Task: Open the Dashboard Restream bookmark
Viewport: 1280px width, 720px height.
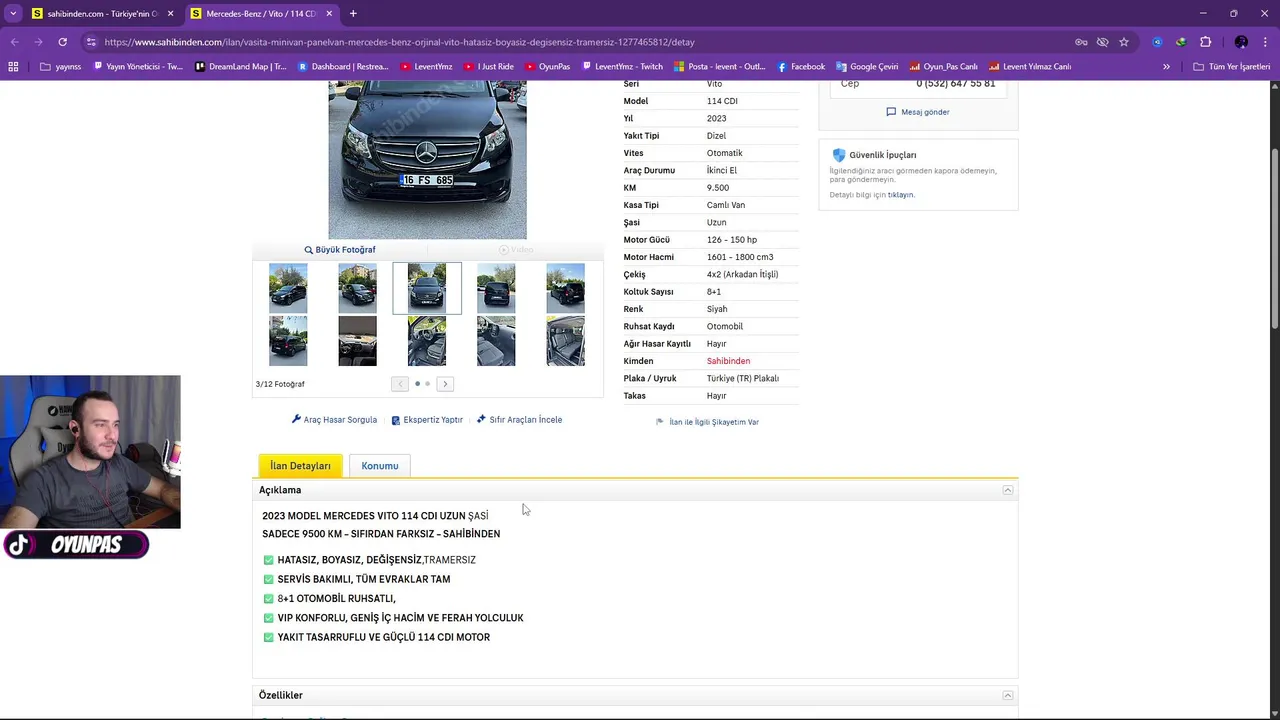Action: click(343, 66)
